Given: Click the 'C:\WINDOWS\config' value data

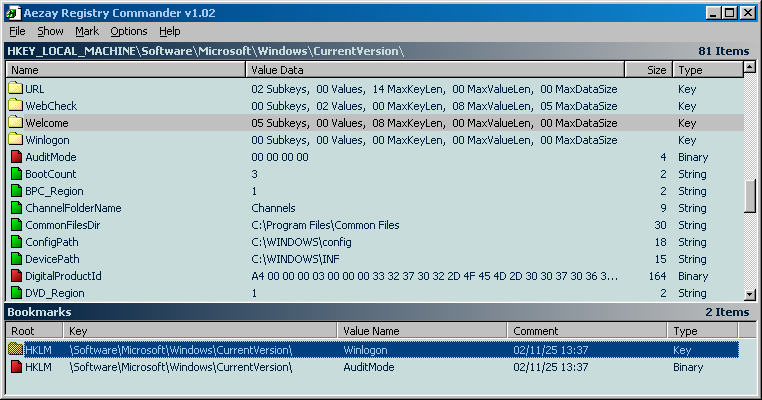Looking at the screenshot, I should [301, 242].
